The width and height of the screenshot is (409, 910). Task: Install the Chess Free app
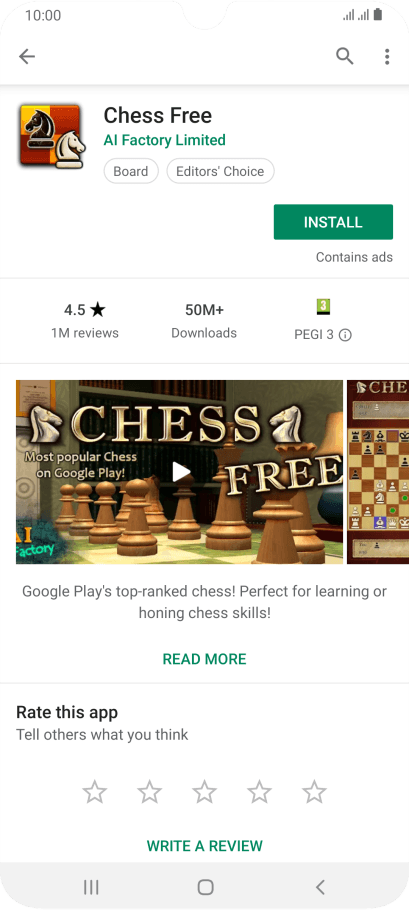point(333,222)
